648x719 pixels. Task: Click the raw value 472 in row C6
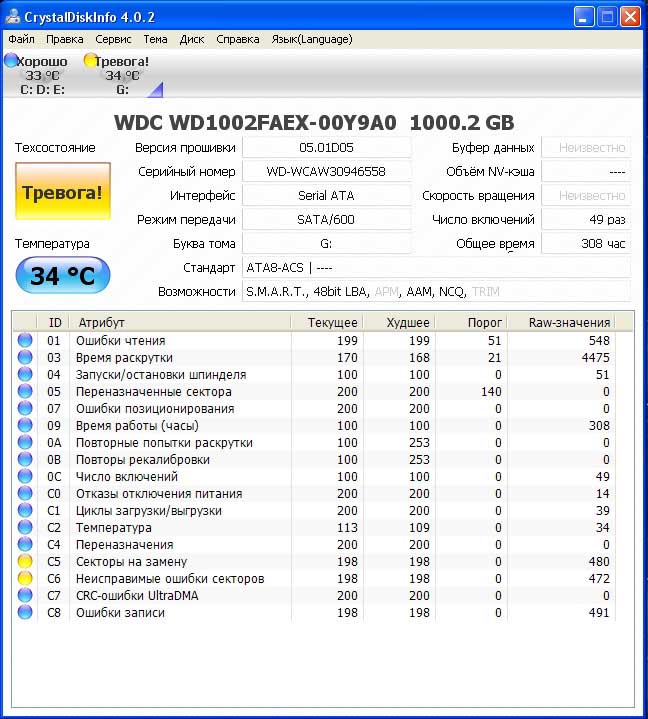(x=599, y=578)
